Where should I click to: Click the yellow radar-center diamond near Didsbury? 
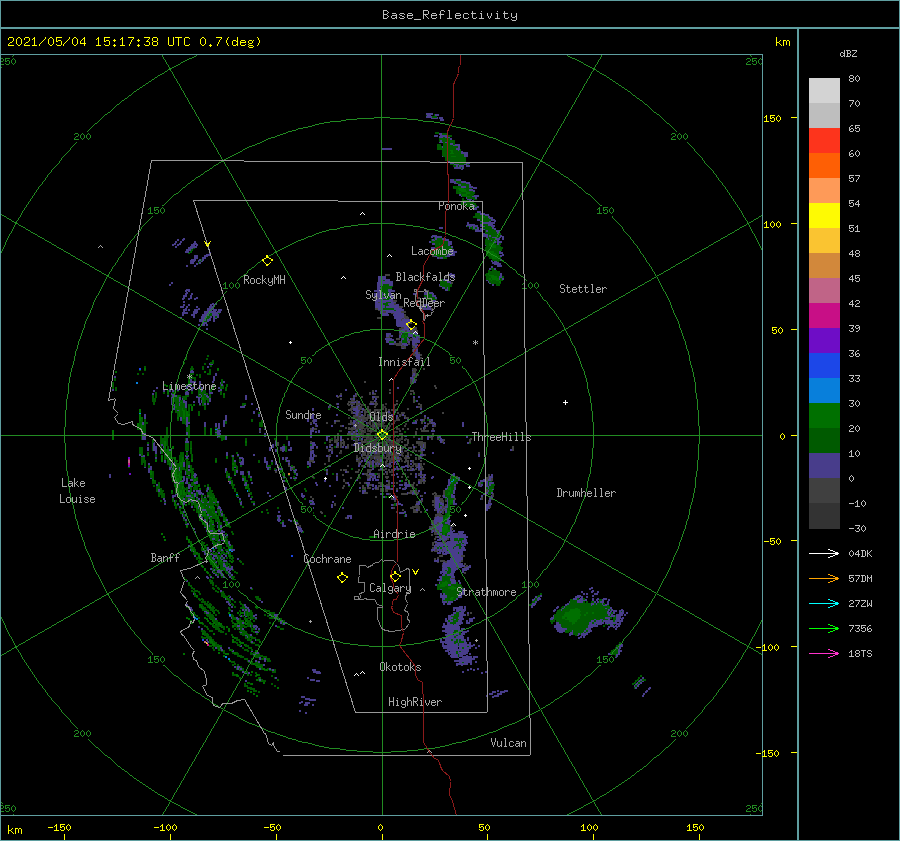click(382, 435)
